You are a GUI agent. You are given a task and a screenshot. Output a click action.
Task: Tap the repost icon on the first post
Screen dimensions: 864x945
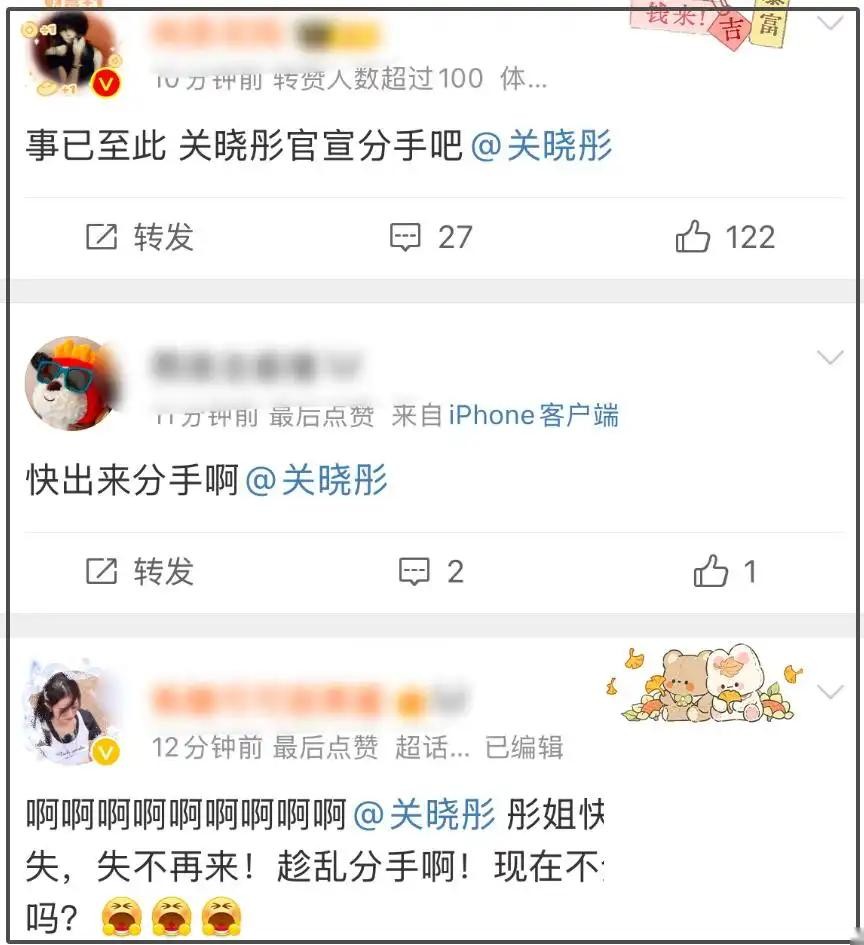(x=101, y=236)
